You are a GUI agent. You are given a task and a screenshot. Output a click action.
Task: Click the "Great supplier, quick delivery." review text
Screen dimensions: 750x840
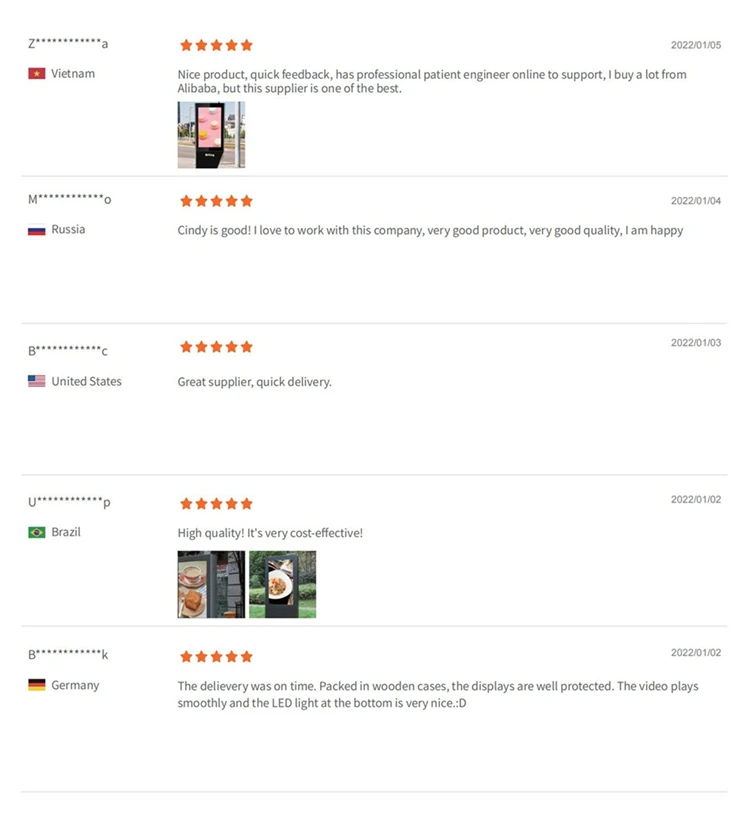point(254,382)
